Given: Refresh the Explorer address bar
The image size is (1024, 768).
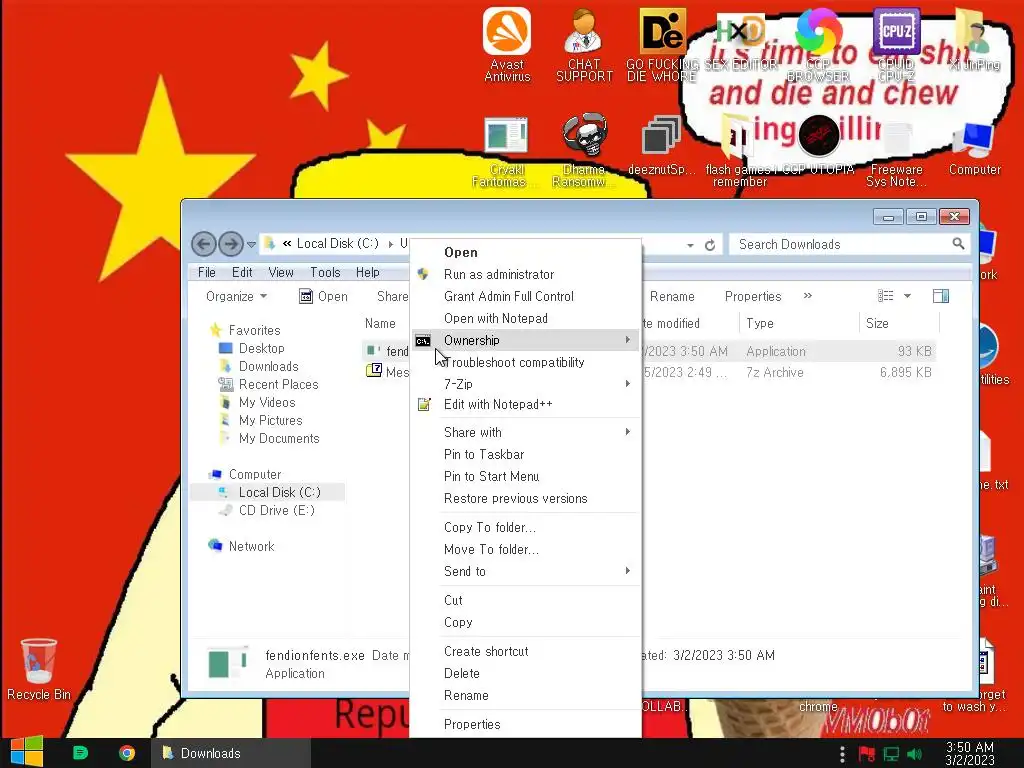Looking at the screenshot, I should pyautogui.click(x=710, y=245).
